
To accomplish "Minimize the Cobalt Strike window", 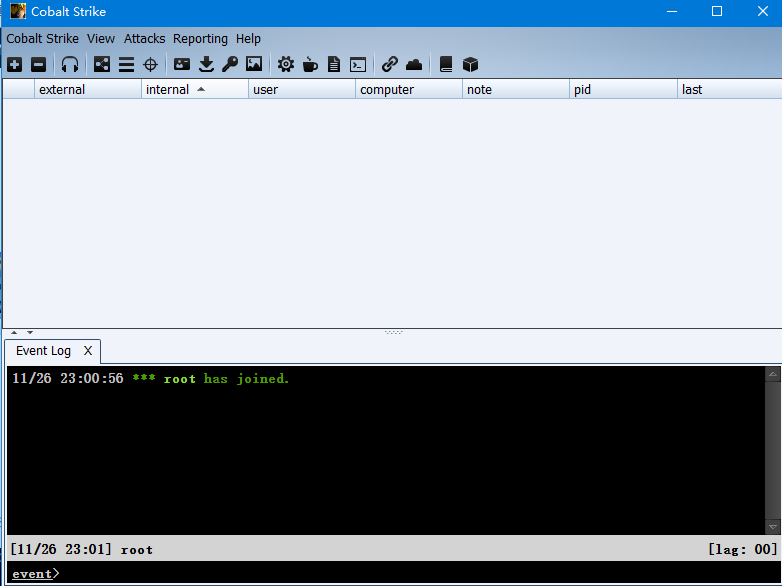I will point(672,11).
